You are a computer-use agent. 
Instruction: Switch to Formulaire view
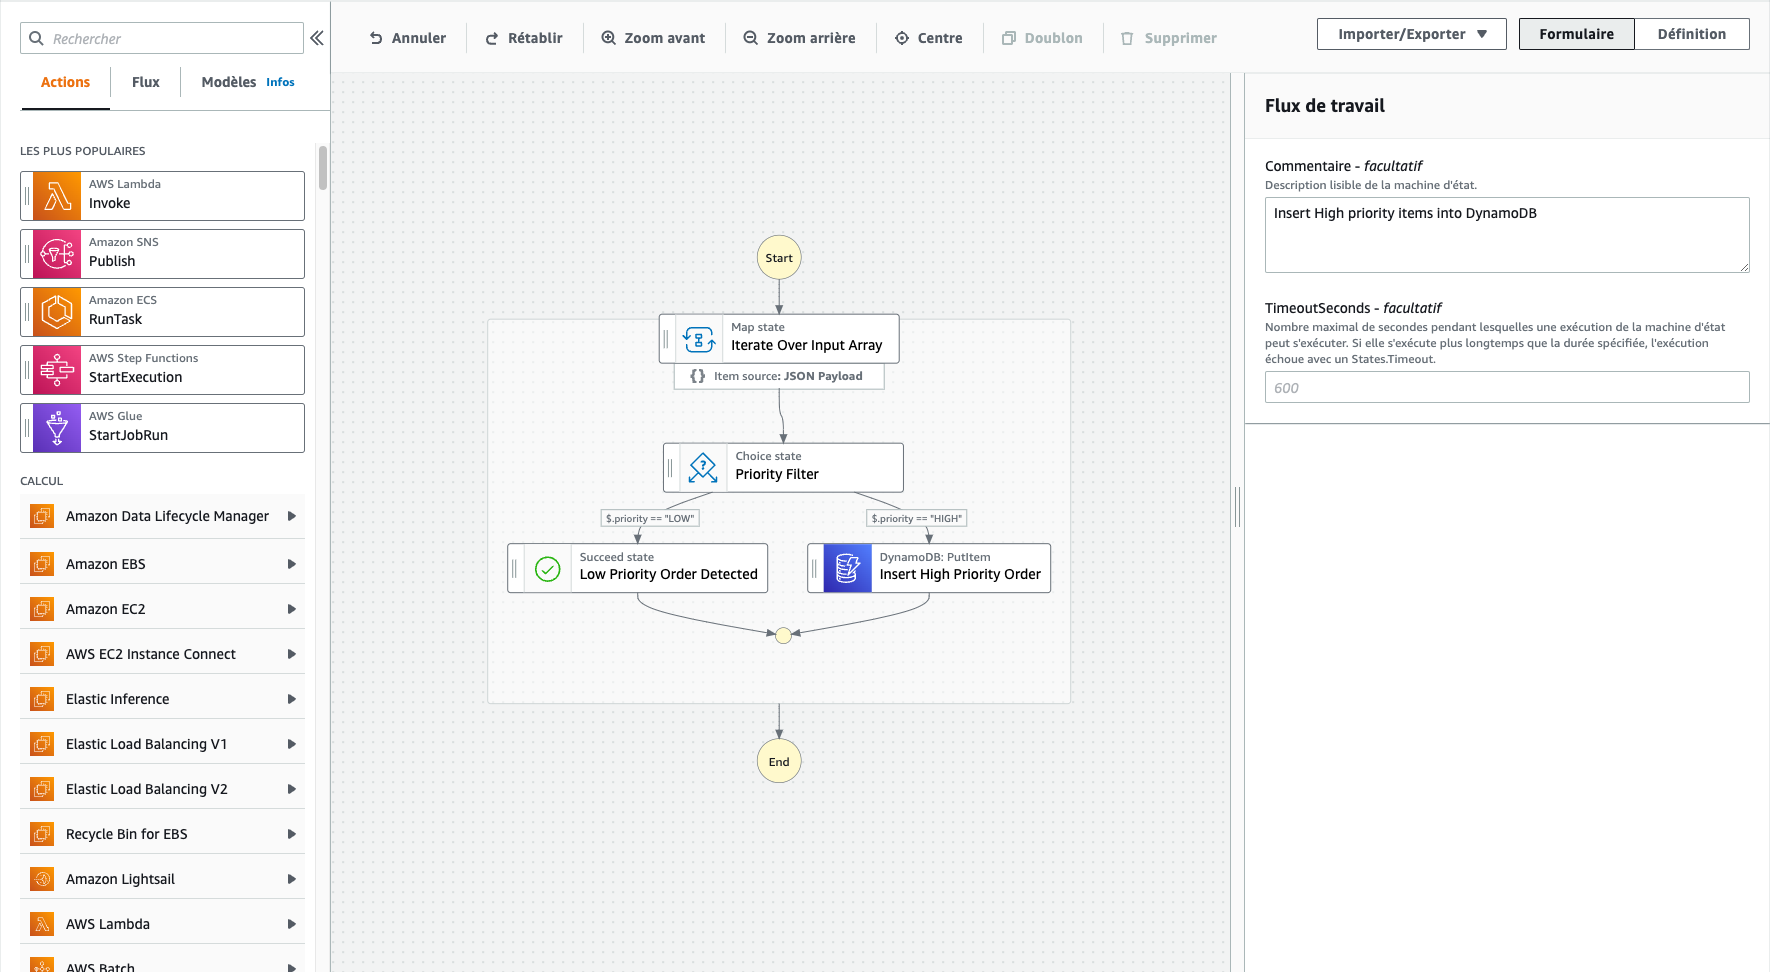coord(1576,34)
